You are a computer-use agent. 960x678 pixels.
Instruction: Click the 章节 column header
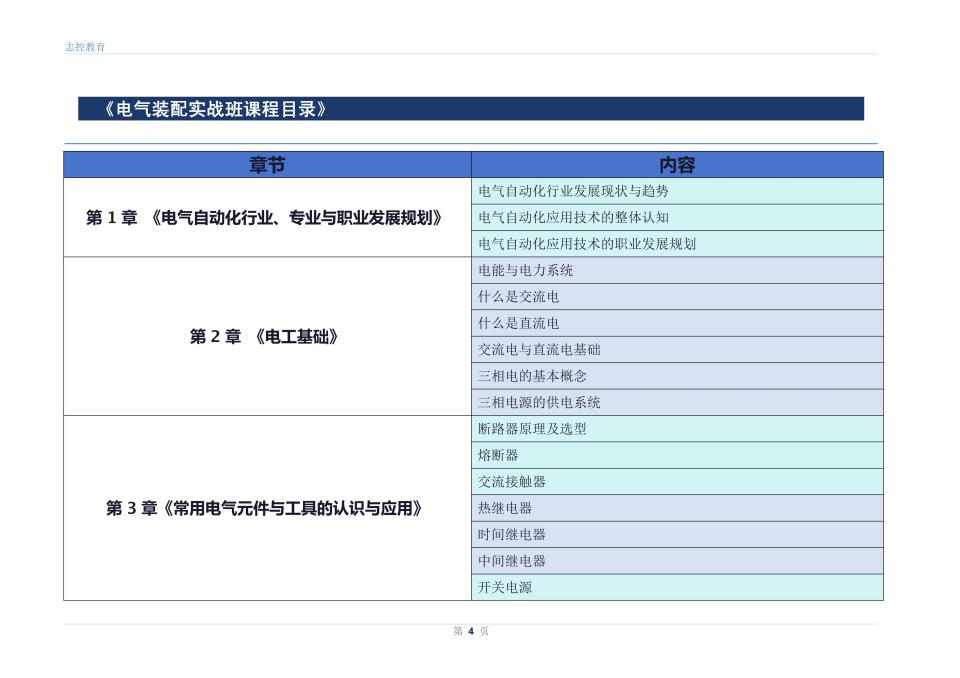268,165
